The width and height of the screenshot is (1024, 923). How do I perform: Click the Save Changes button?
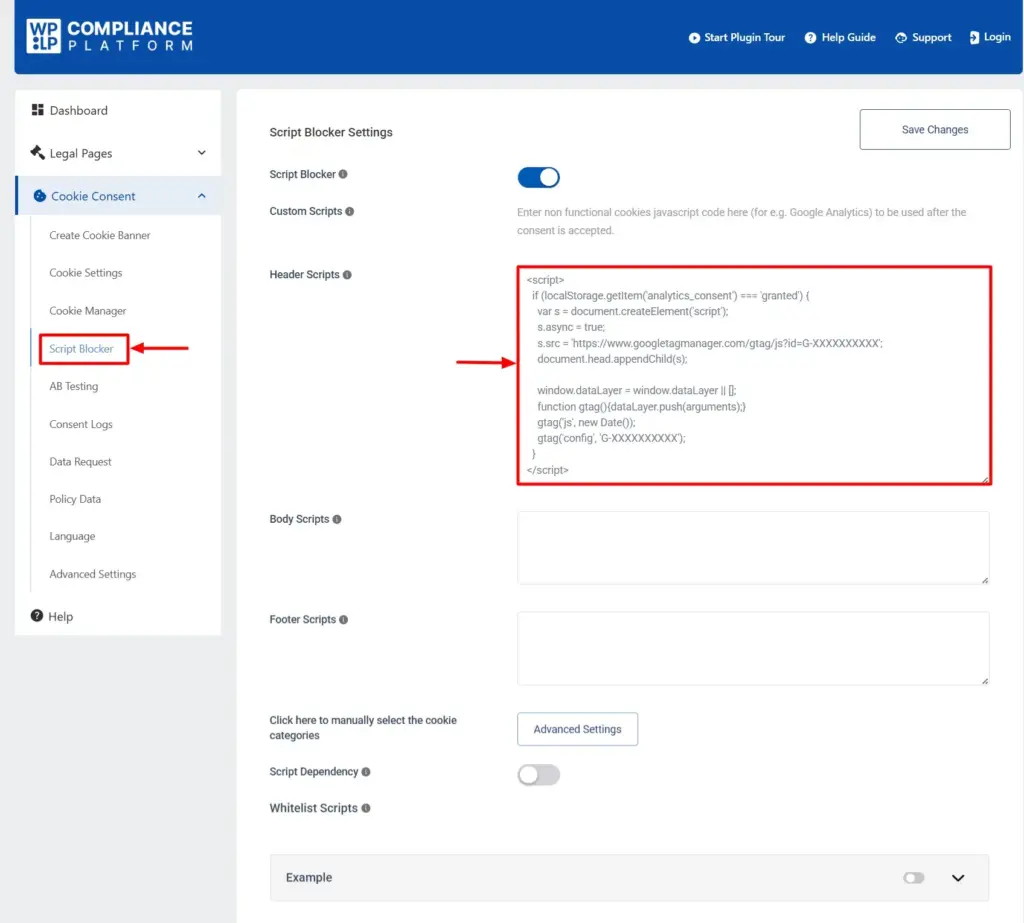[933, 129]
